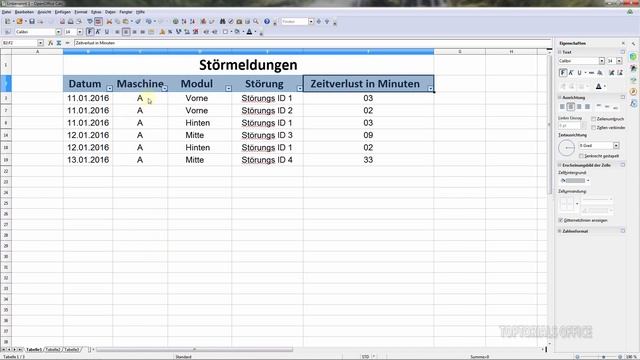Open the Maschine autofilter dropdown
The height and width of the screenshot is (360, 640).
(x=164, y=88)
